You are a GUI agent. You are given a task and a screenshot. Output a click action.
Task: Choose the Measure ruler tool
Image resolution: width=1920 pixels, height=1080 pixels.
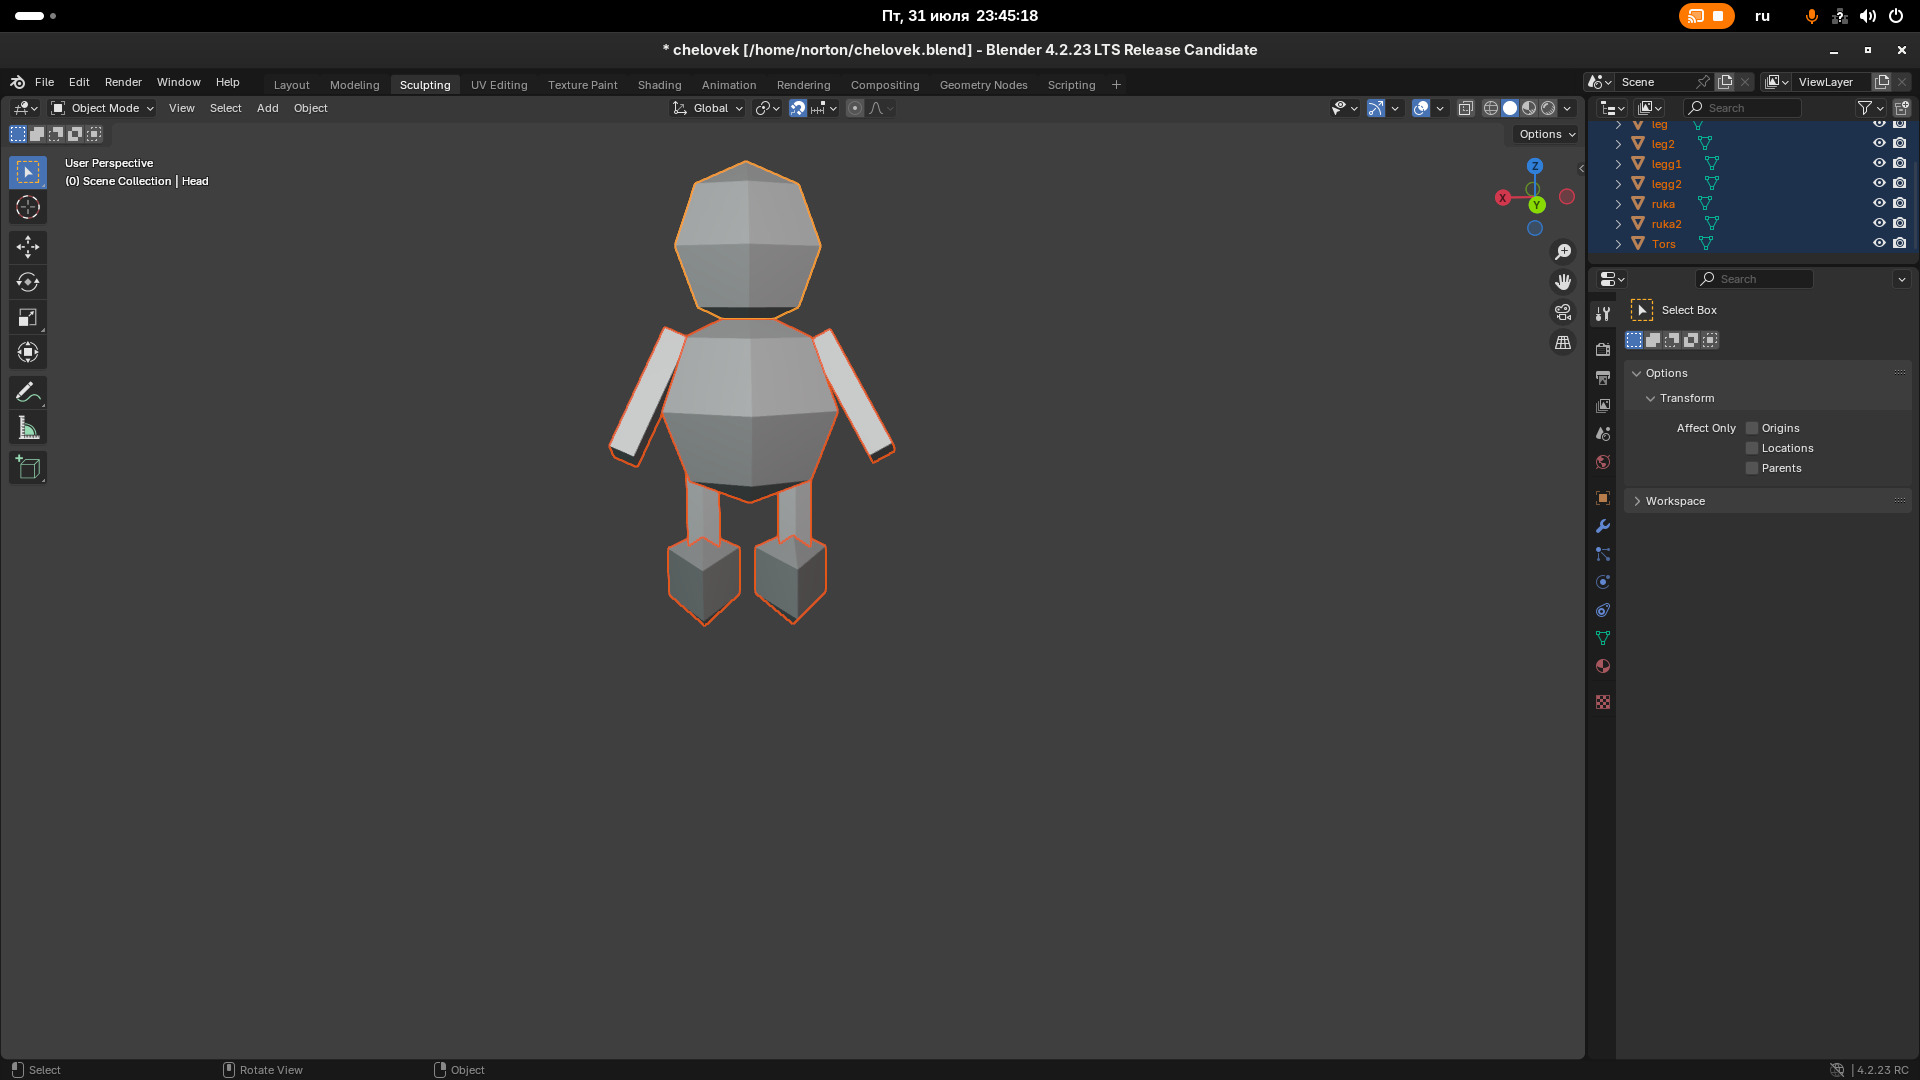28,428
